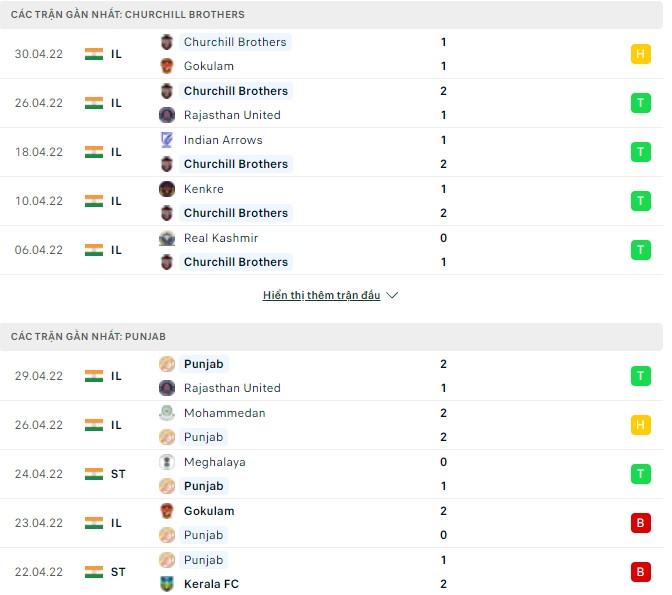The width and height of the screenshot is (672, 595).
Task: Click the Indian Arrows team crest
Action: coord(166,140)
